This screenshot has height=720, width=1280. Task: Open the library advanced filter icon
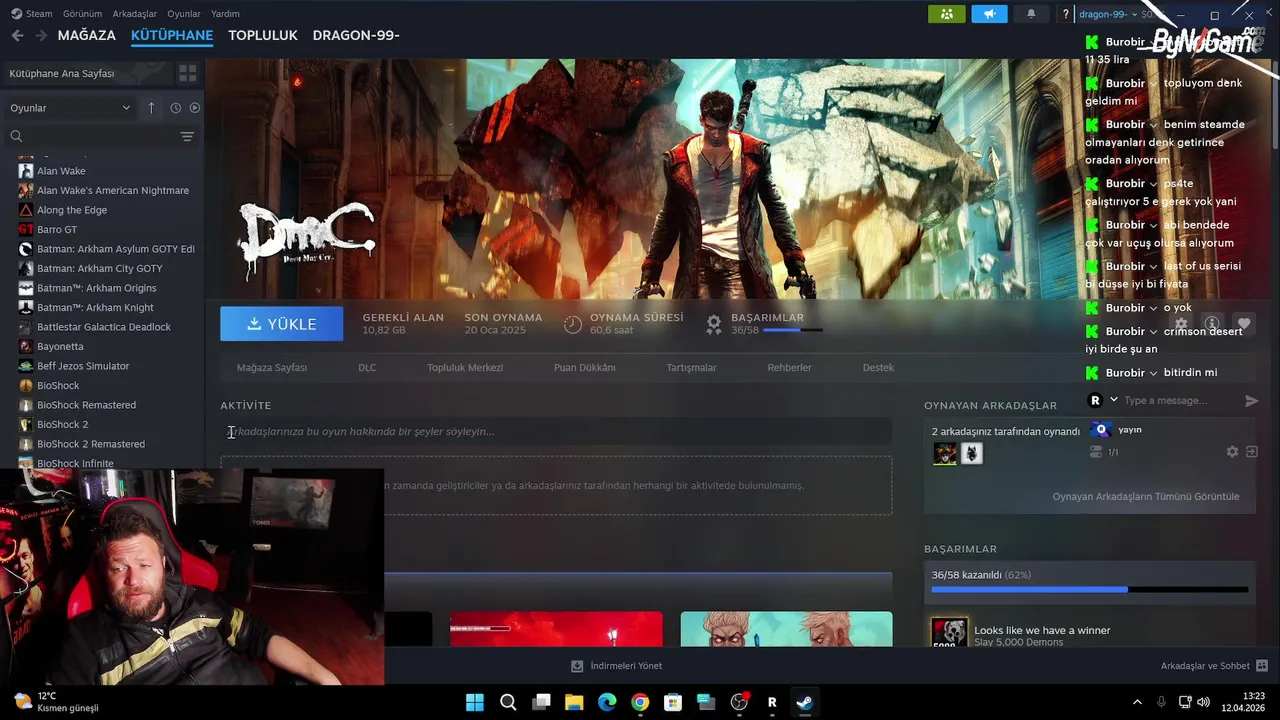point(187,136)
